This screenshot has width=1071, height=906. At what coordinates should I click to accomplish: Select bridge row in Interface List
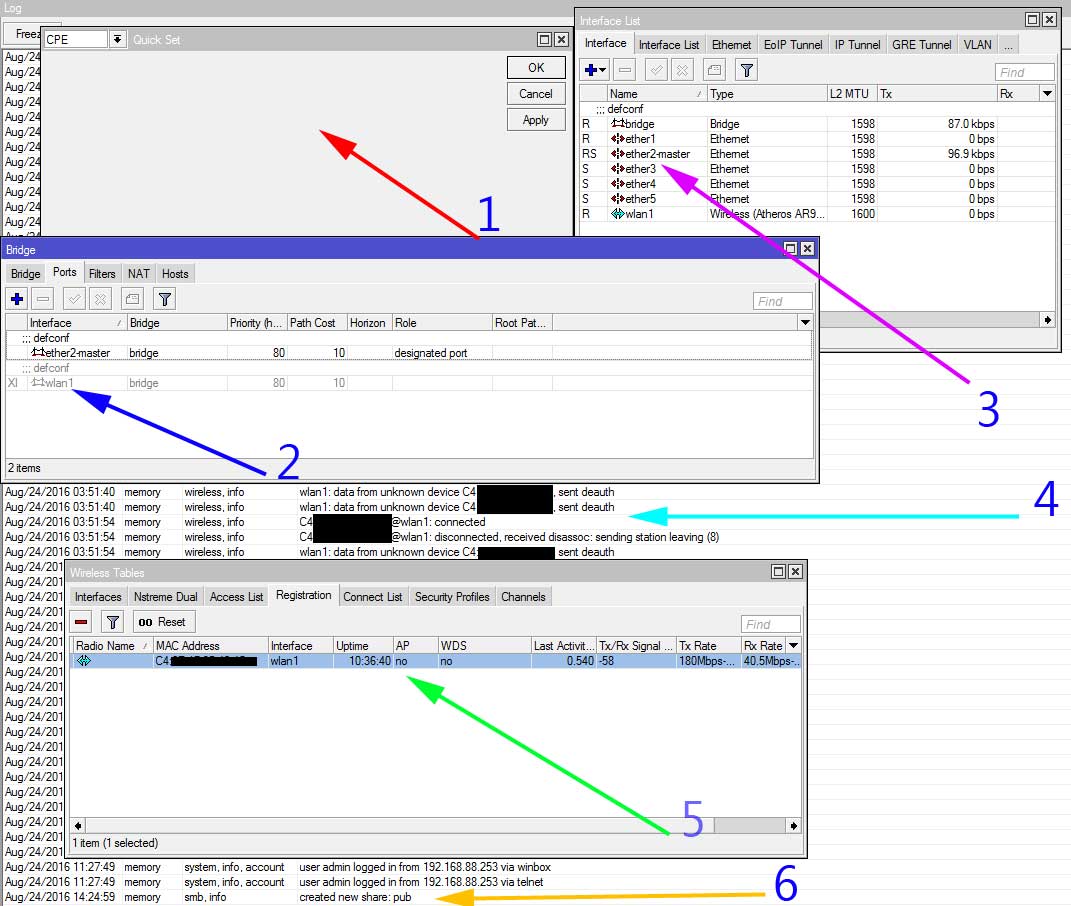pyautogui.click(x=817, y=124)
